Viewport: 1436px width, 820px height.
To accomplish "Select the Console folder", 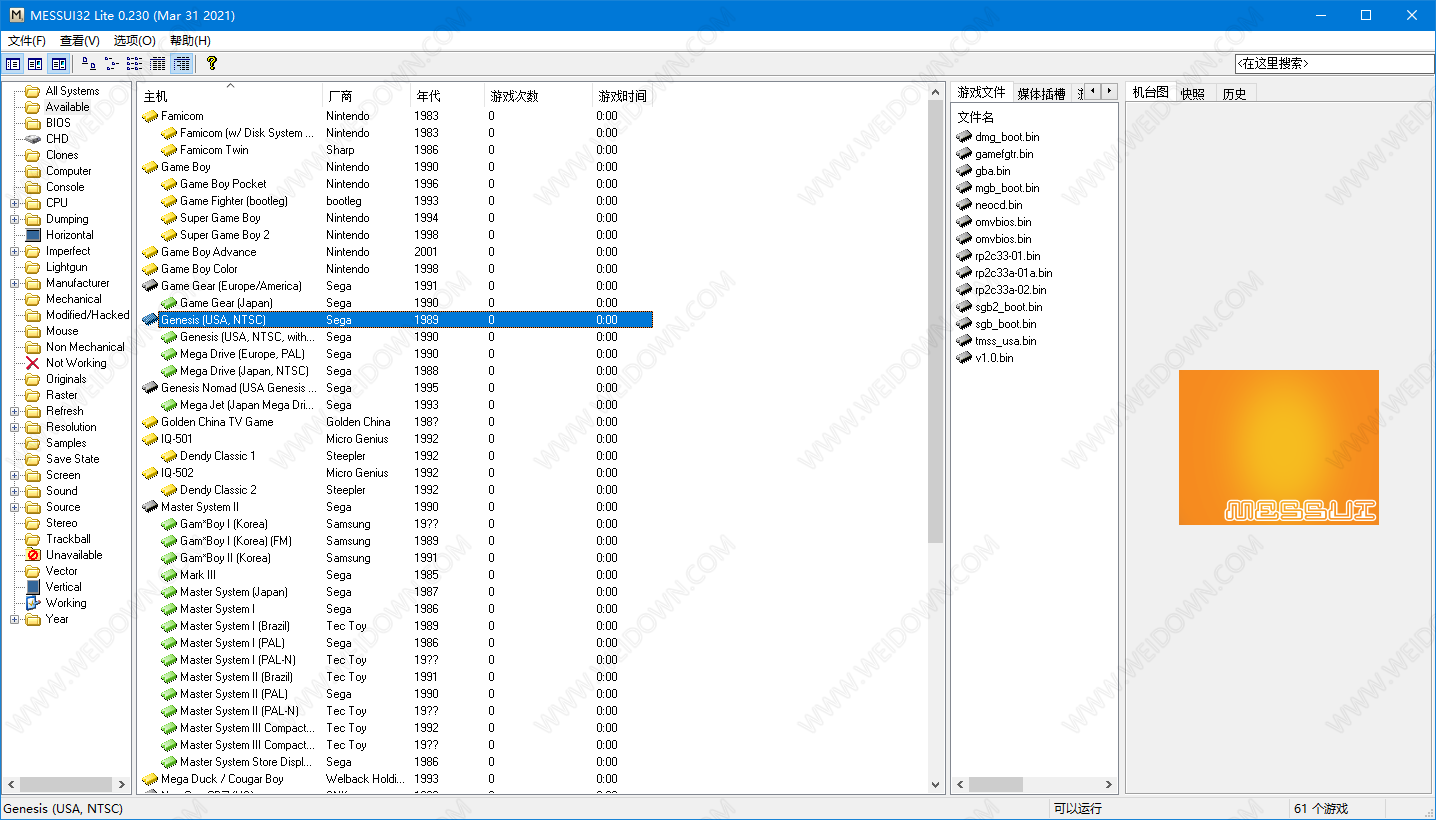I will point(65,187).
